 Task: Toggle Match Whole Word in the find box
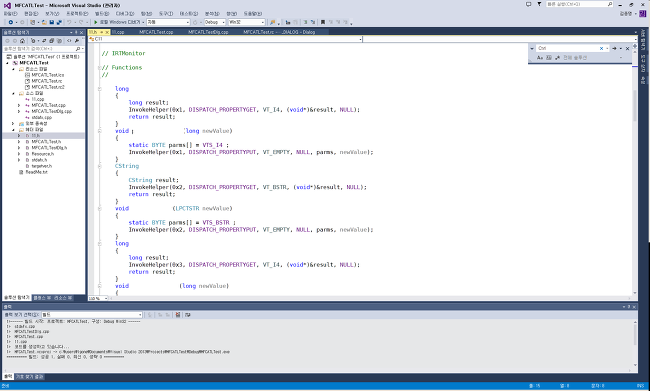coord(548,58)
